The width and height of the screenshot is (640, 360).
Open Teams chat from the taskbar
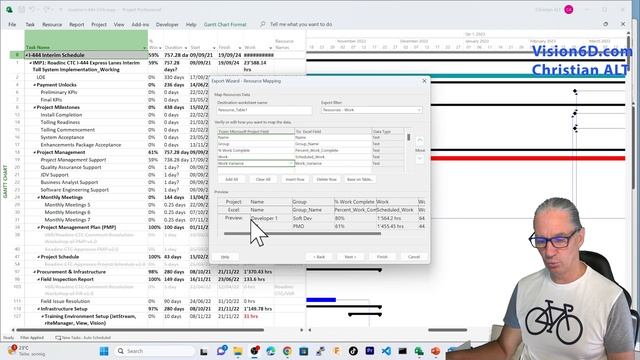tap(222, 351)
